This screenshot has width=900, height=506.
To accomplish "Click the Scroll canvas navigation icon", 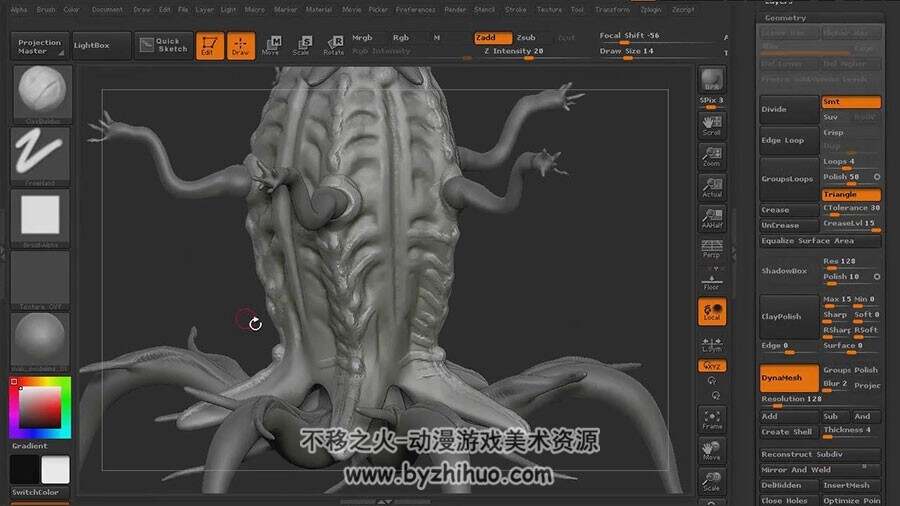I will 712,125.
